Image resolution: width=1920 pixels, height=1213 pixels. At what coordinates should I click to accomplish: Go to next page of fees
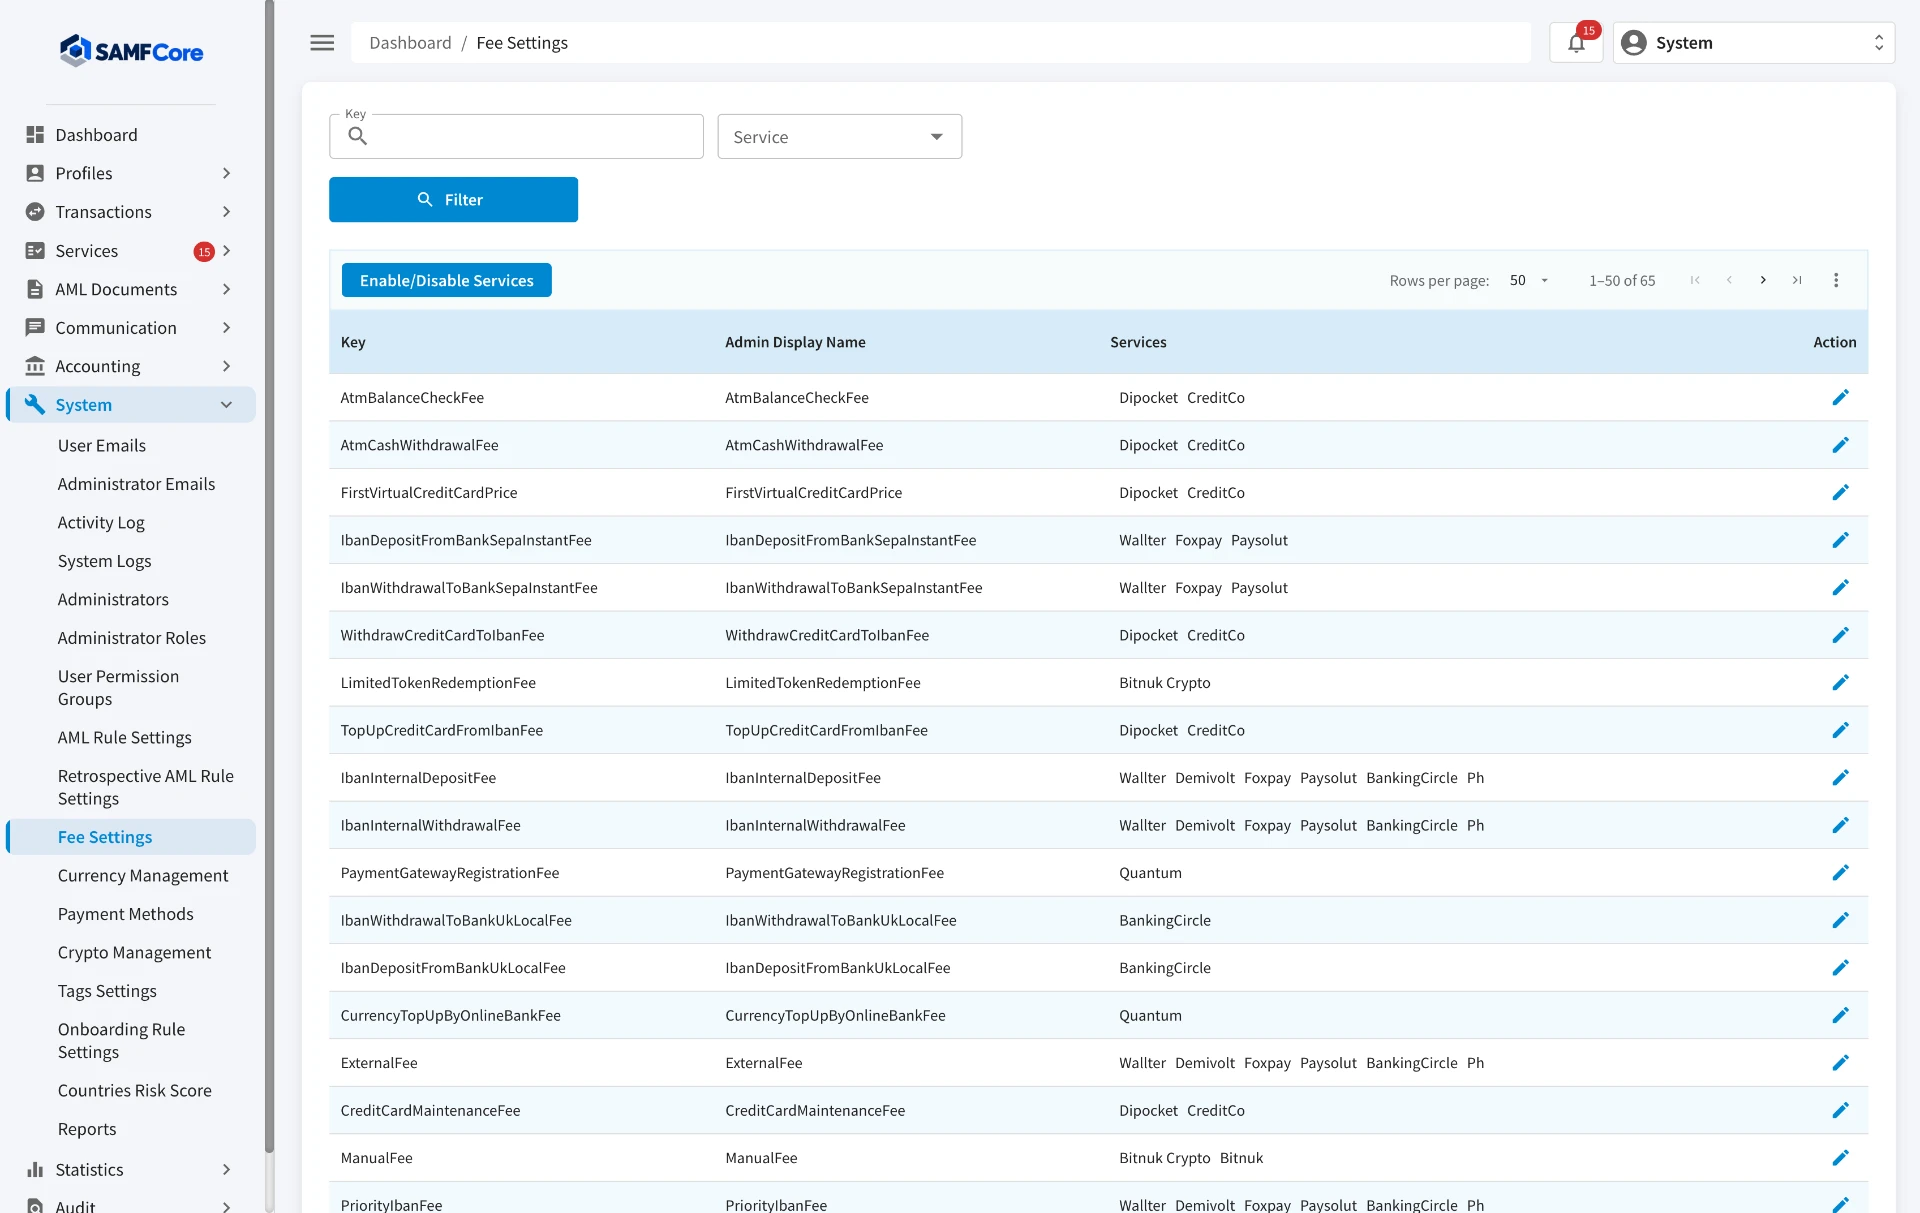point(1763,280)
